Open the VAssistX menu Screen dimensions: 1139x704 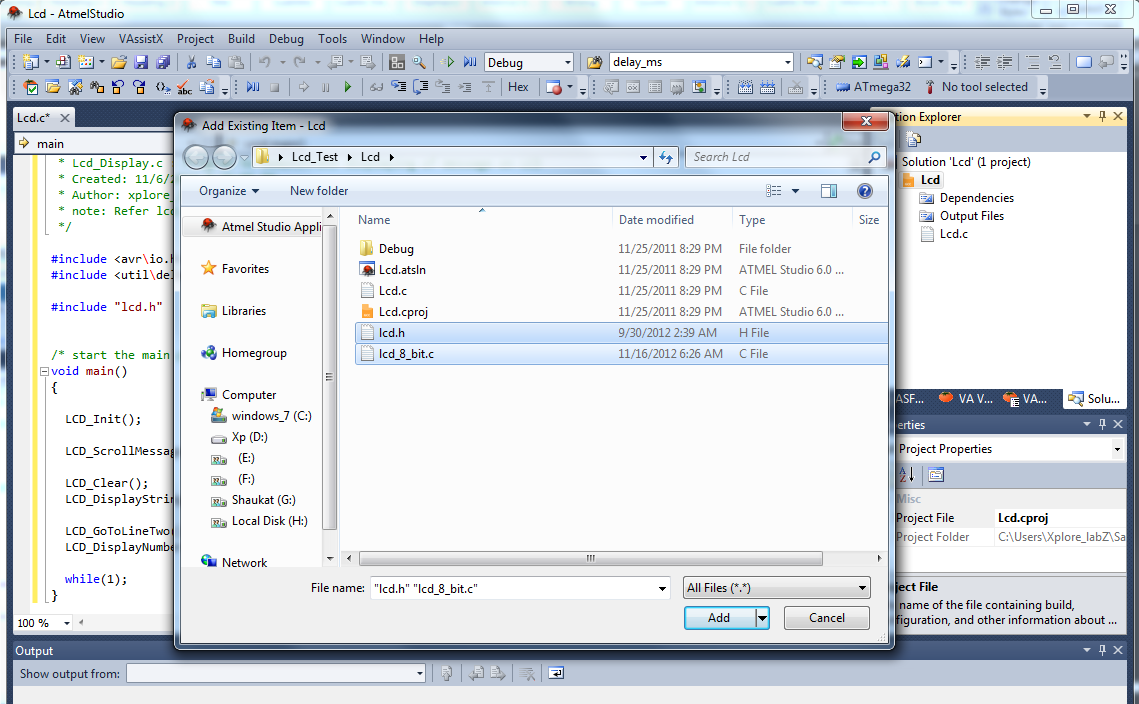click(141, 39)
